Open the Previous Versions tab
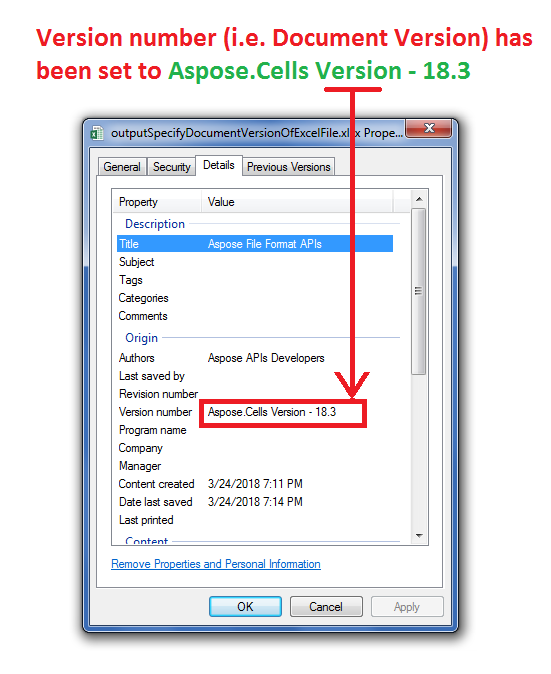551x674 pixels. point(288,167)
